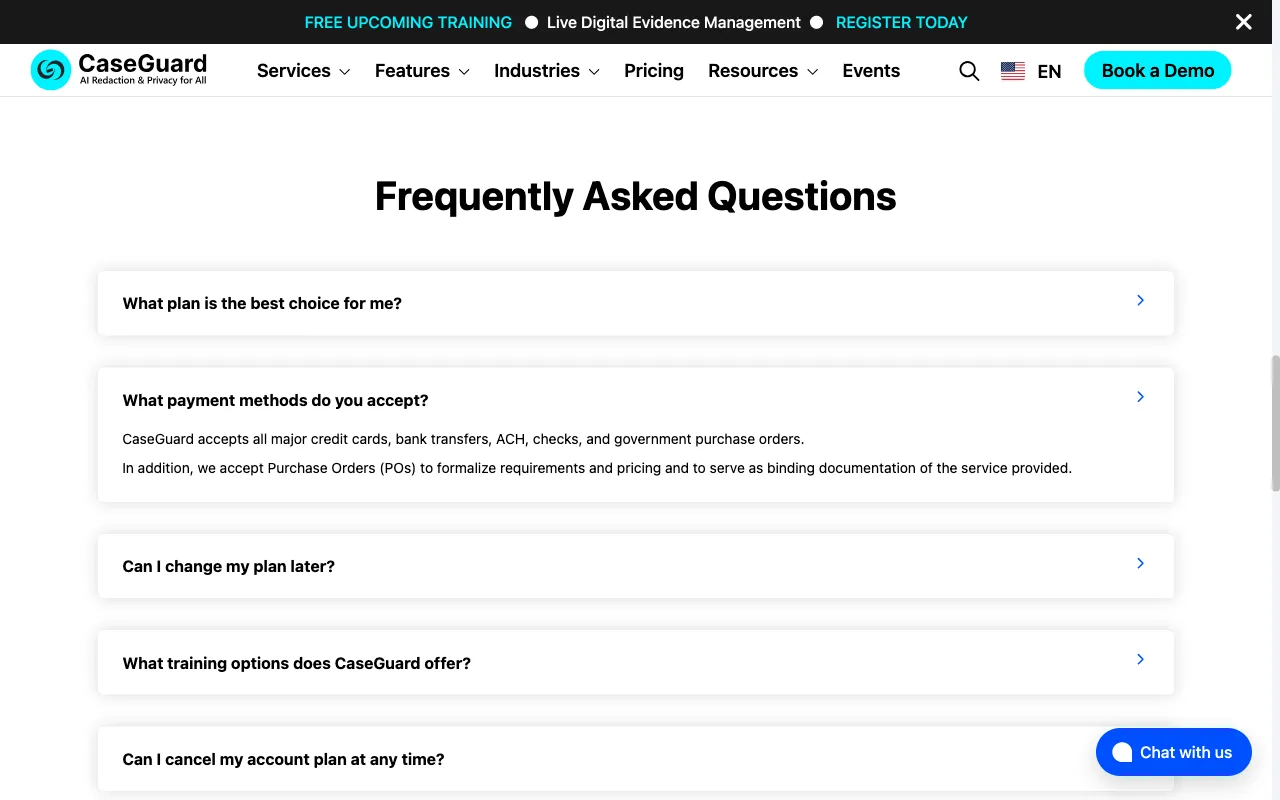Expand the Industries menu chevron
This screenshot has height=800, width=1280.
tap(594, 72)
